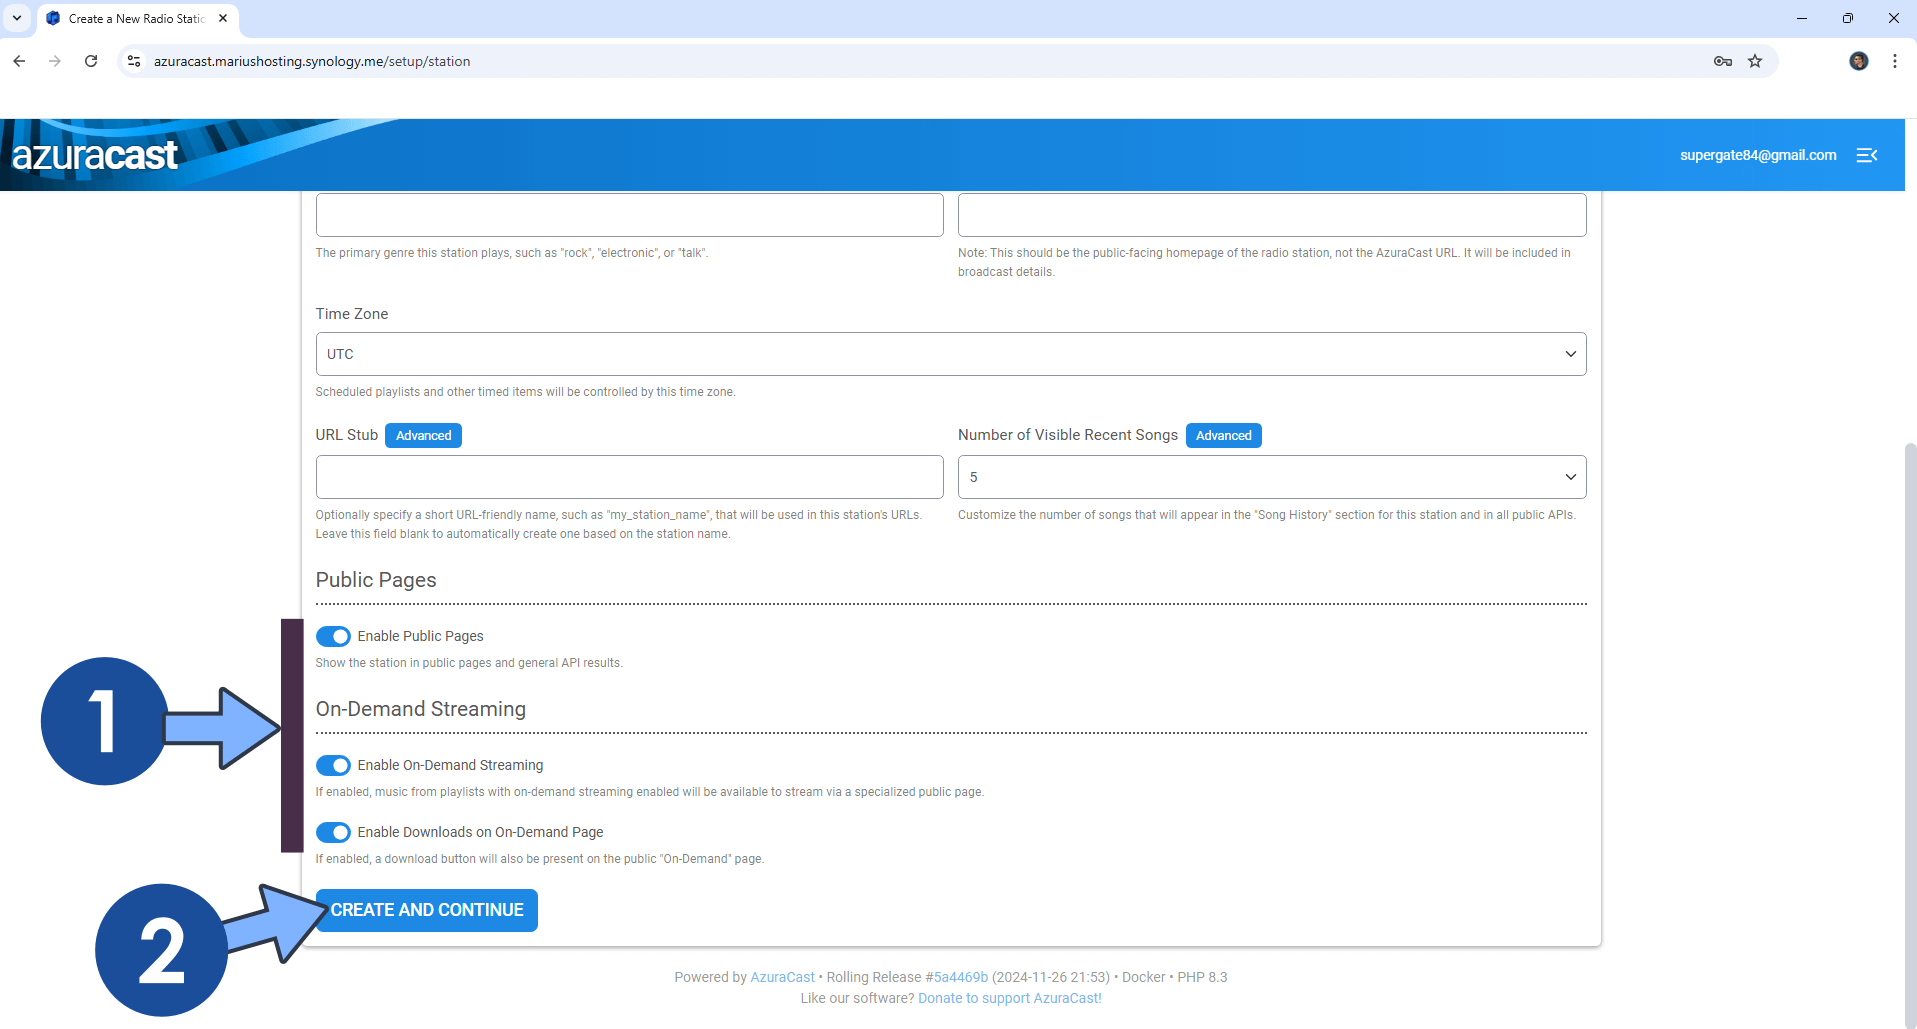The width and height of the screenshot is (1917, 1029).
Task: Toggle Enable On-Demand Streaming switch
Action: [x=333, y=765]
